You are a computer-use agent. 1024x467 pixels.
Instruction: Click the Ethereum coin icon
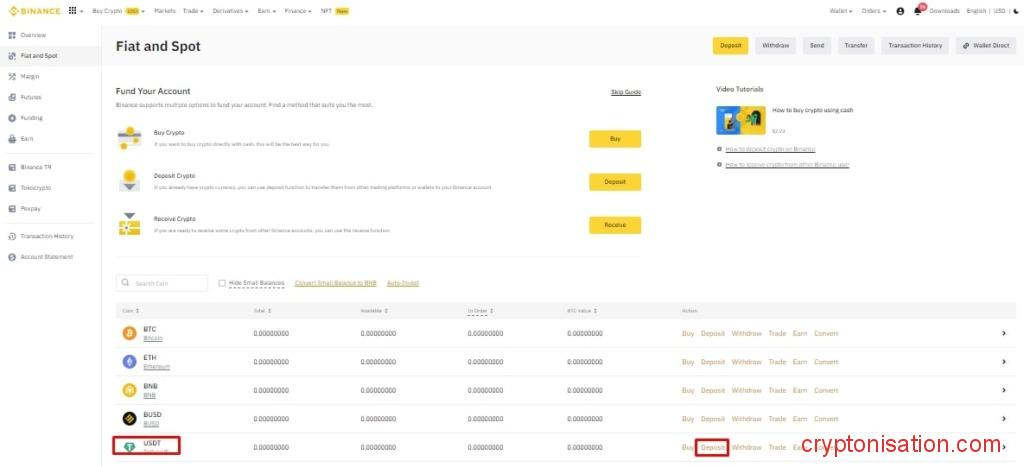129,361
